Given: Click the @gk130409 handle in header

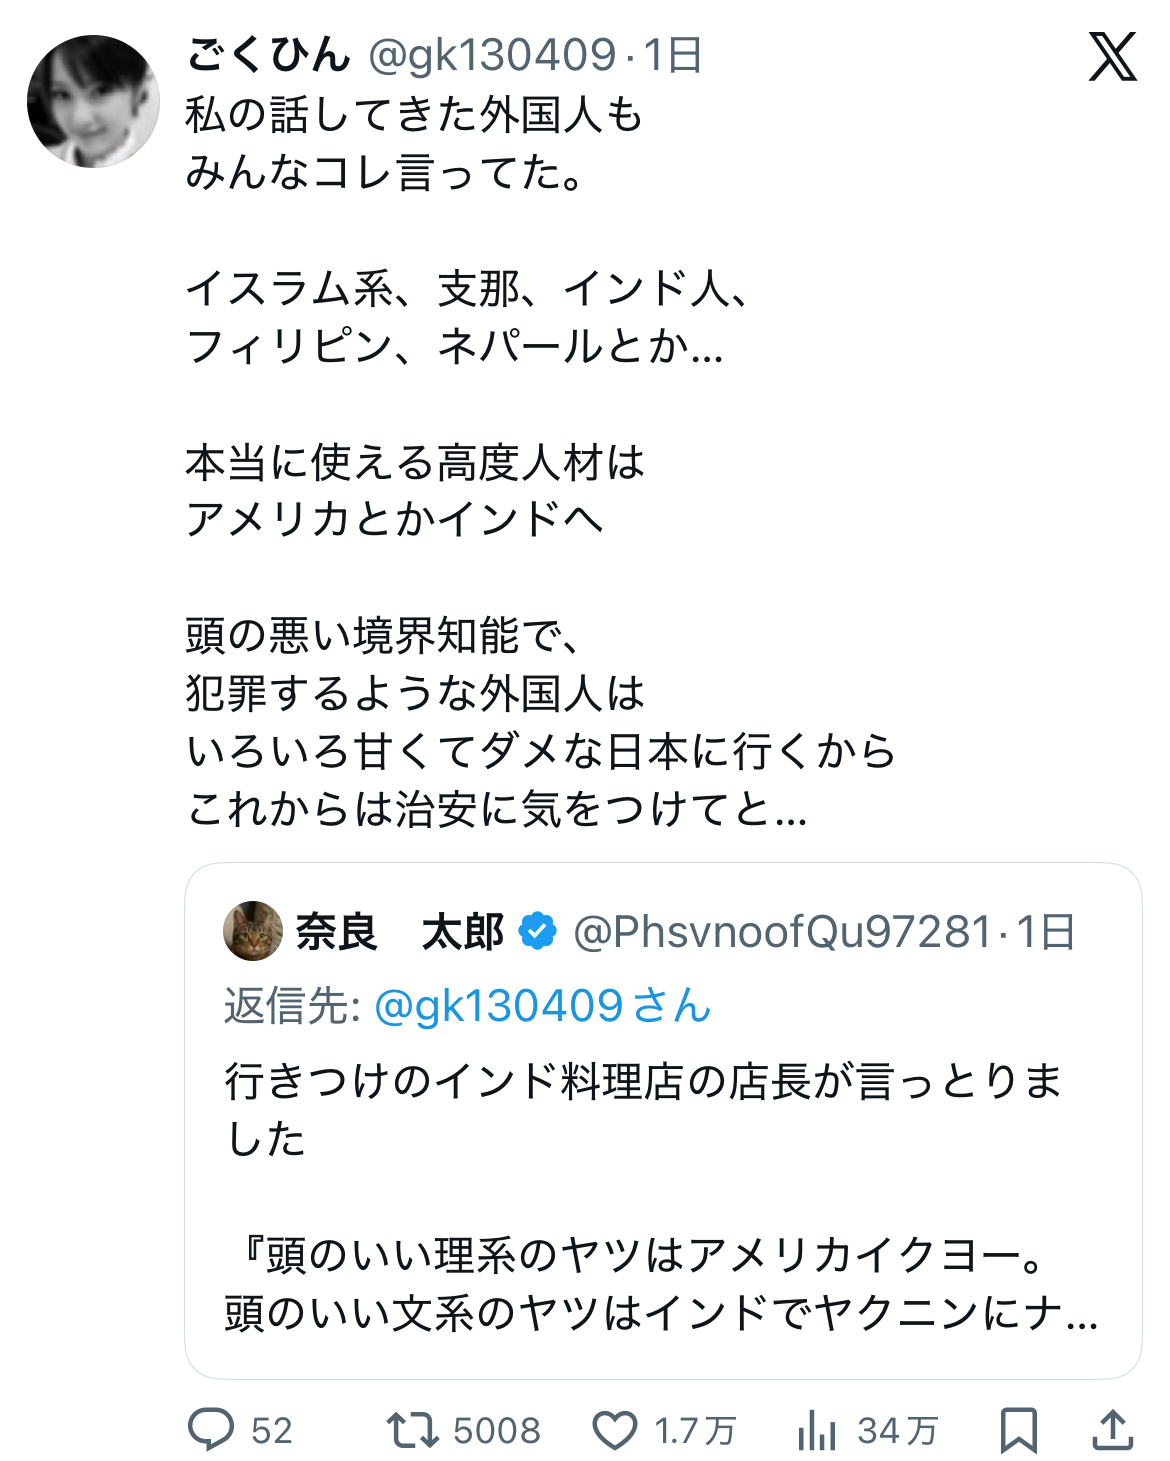Looking at the screenshot, I should click(x=492, y=55).
